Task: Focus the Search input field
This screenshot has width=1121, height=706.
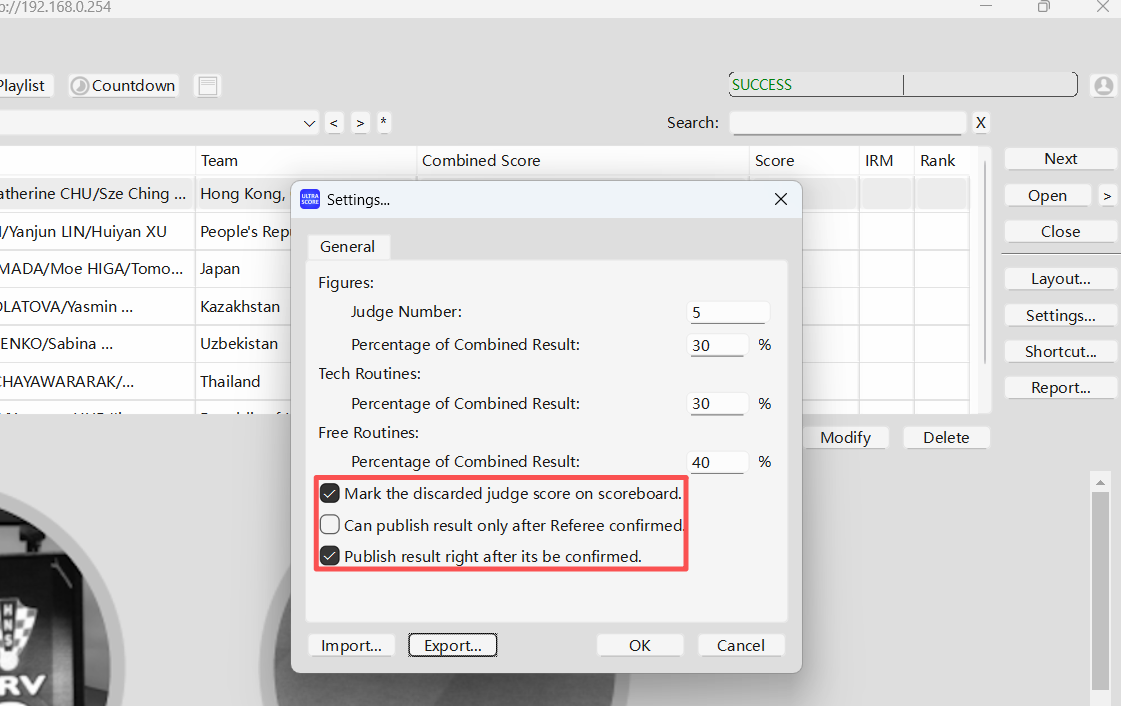Action: (847, 123)
